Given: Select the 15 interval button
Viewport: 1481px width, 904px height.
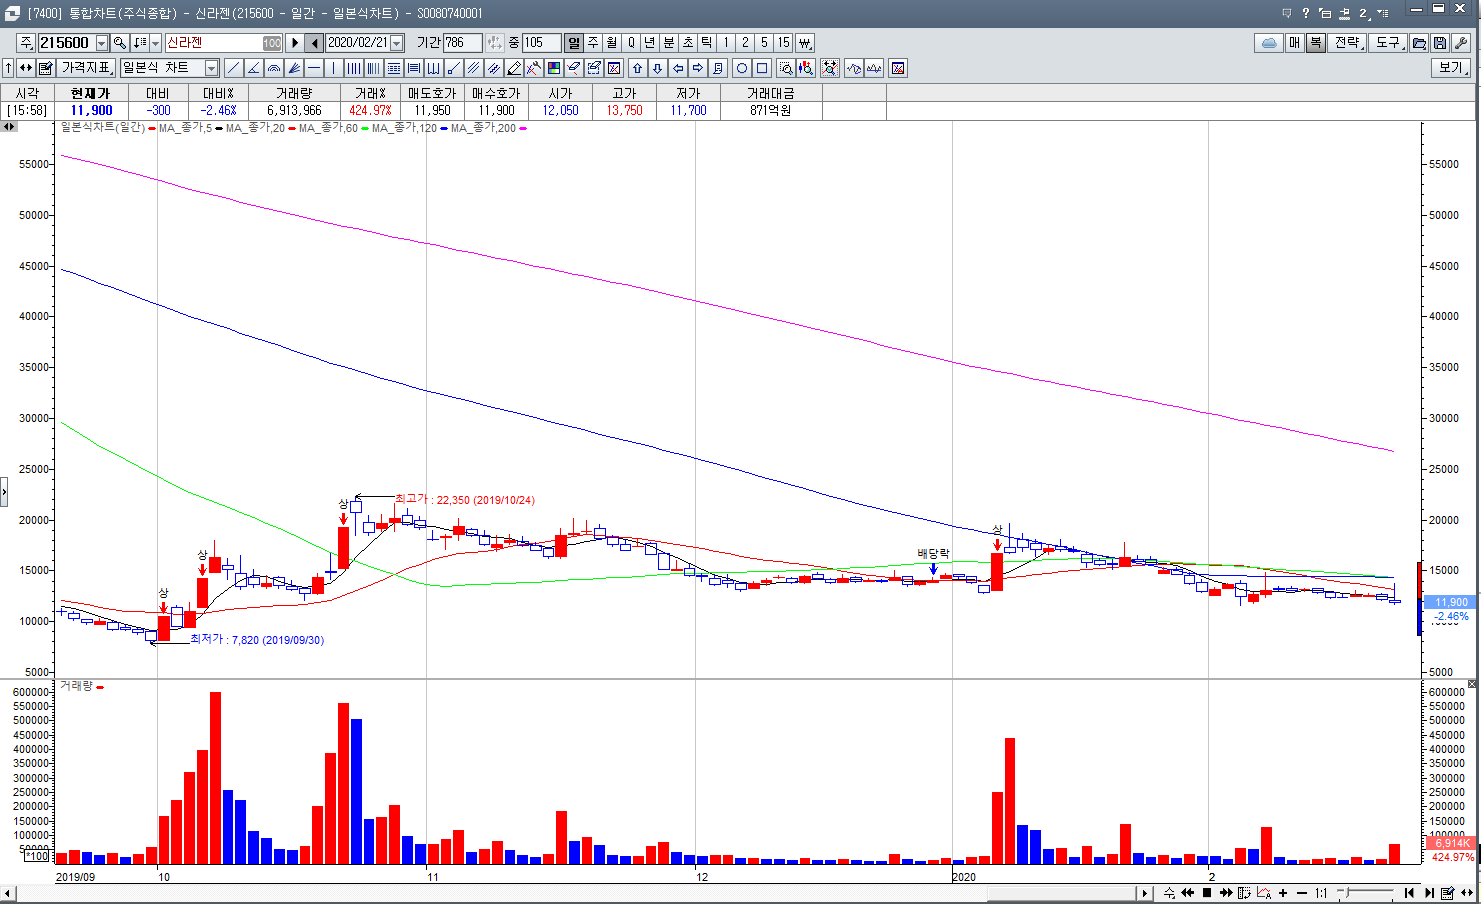Looking at the screenshot, I should click(784, 43).
